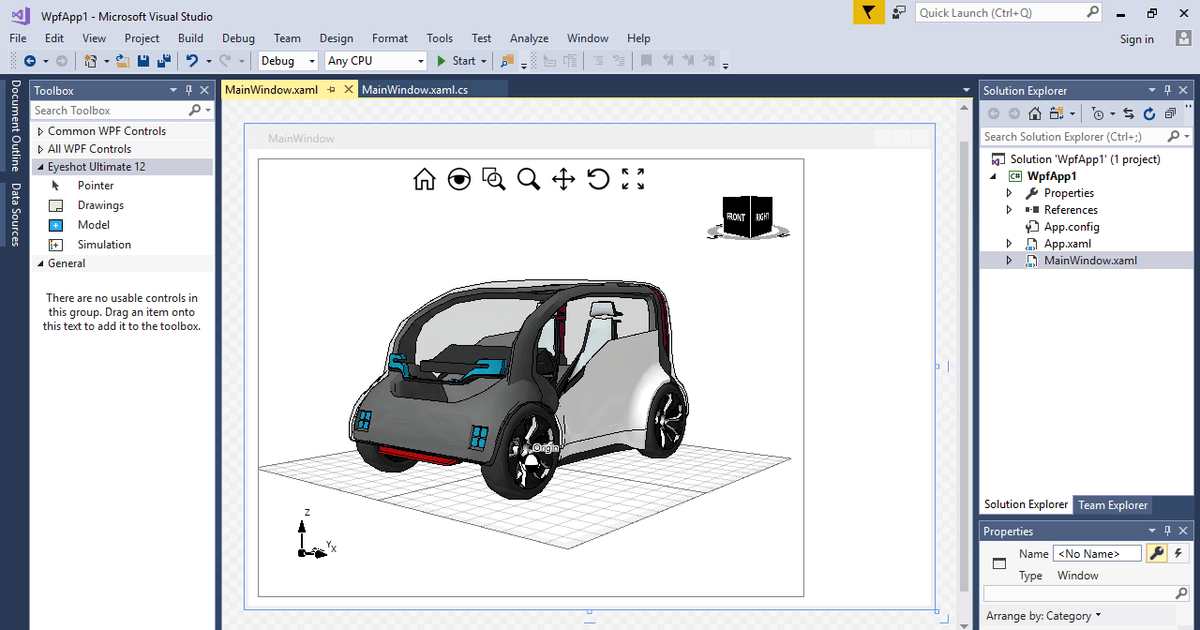
Task: Open the Build menu
Action: (x=190, y=38)
